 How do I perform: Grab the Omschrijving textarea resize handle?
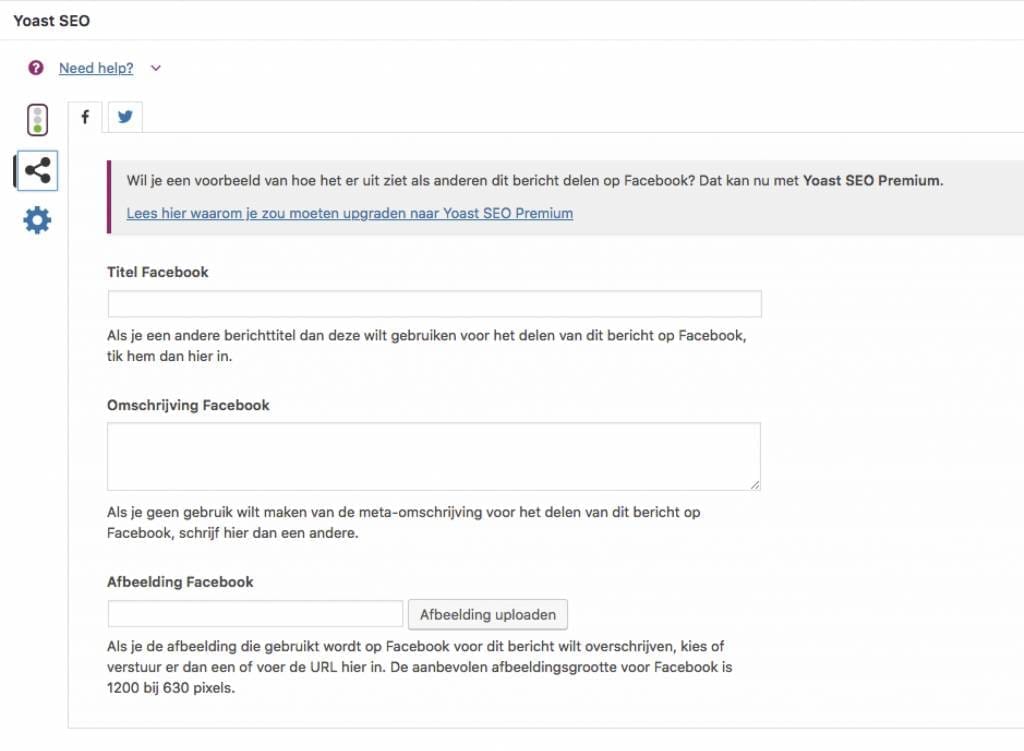coord(755,485)
